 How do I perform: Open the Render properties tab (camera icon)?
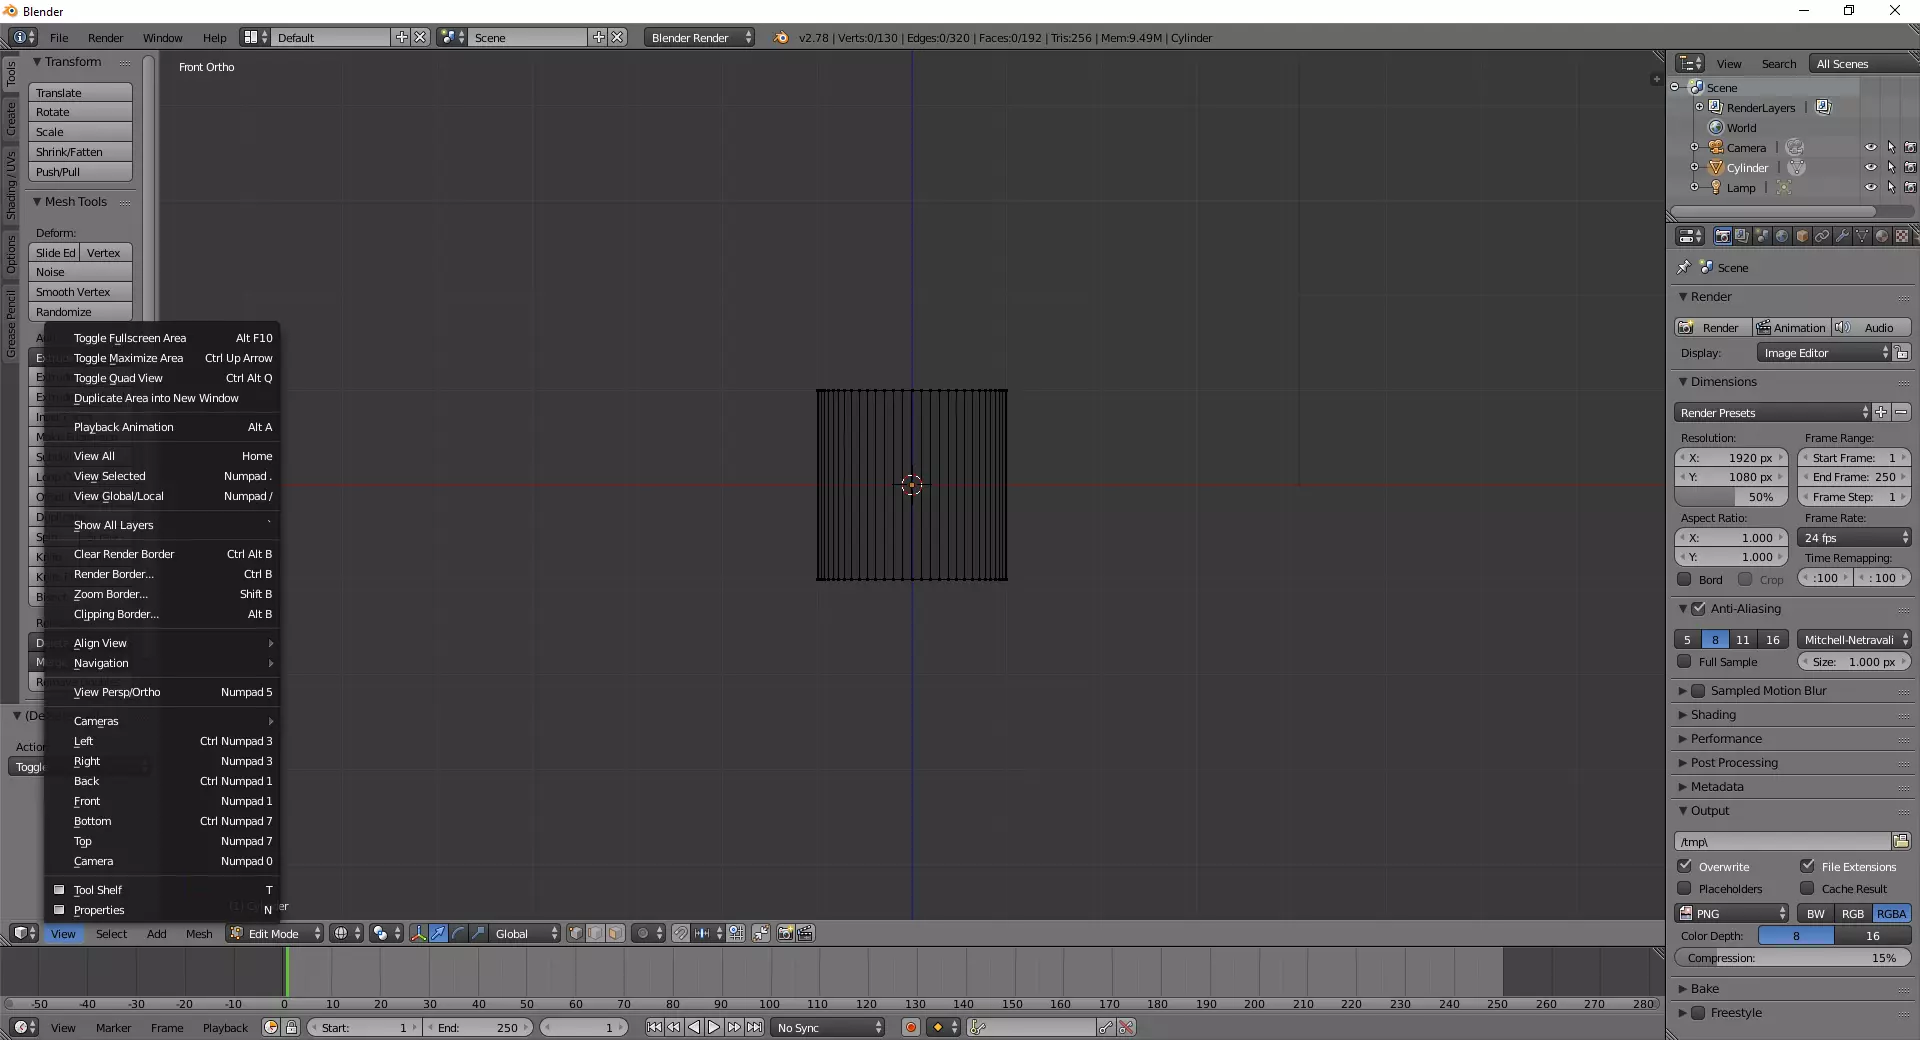[1722, 237]
